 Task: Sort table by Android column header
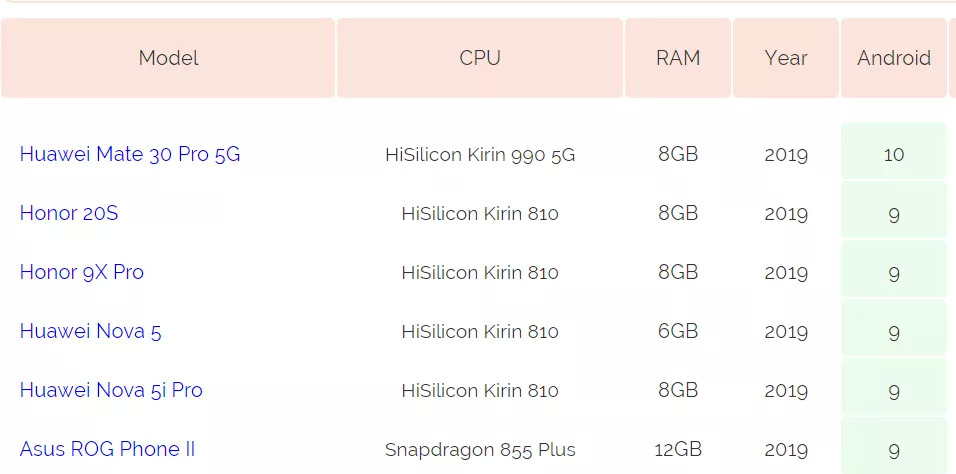point(894,58)
